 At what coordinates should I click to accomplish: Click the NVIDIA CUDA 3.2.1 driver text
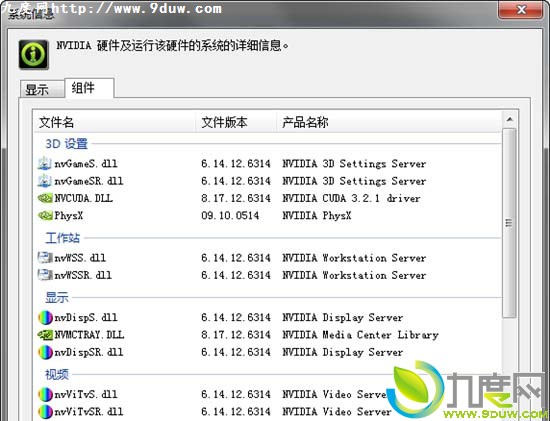351,198
